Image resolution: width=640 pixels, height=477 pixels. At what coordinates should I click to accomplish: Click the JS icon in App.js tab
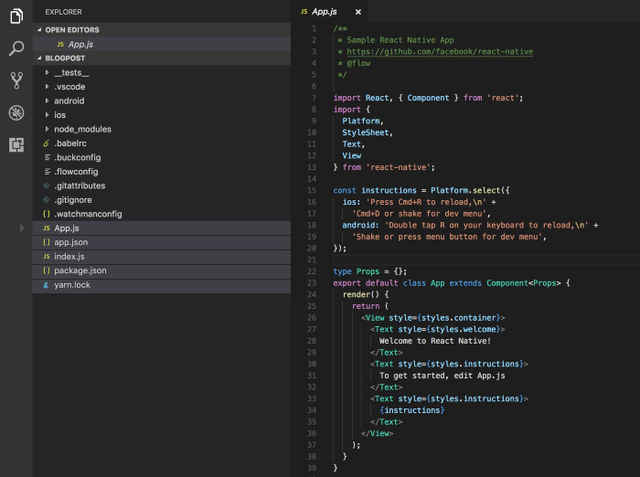304,12
